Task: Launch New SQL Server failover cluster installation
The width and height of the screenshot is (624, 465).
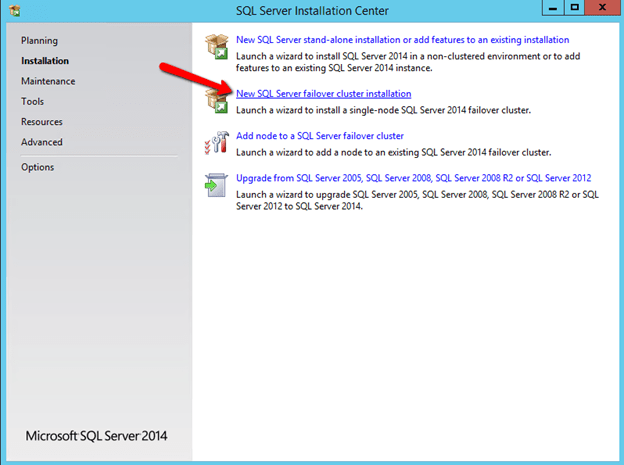Action: (323, 94)
